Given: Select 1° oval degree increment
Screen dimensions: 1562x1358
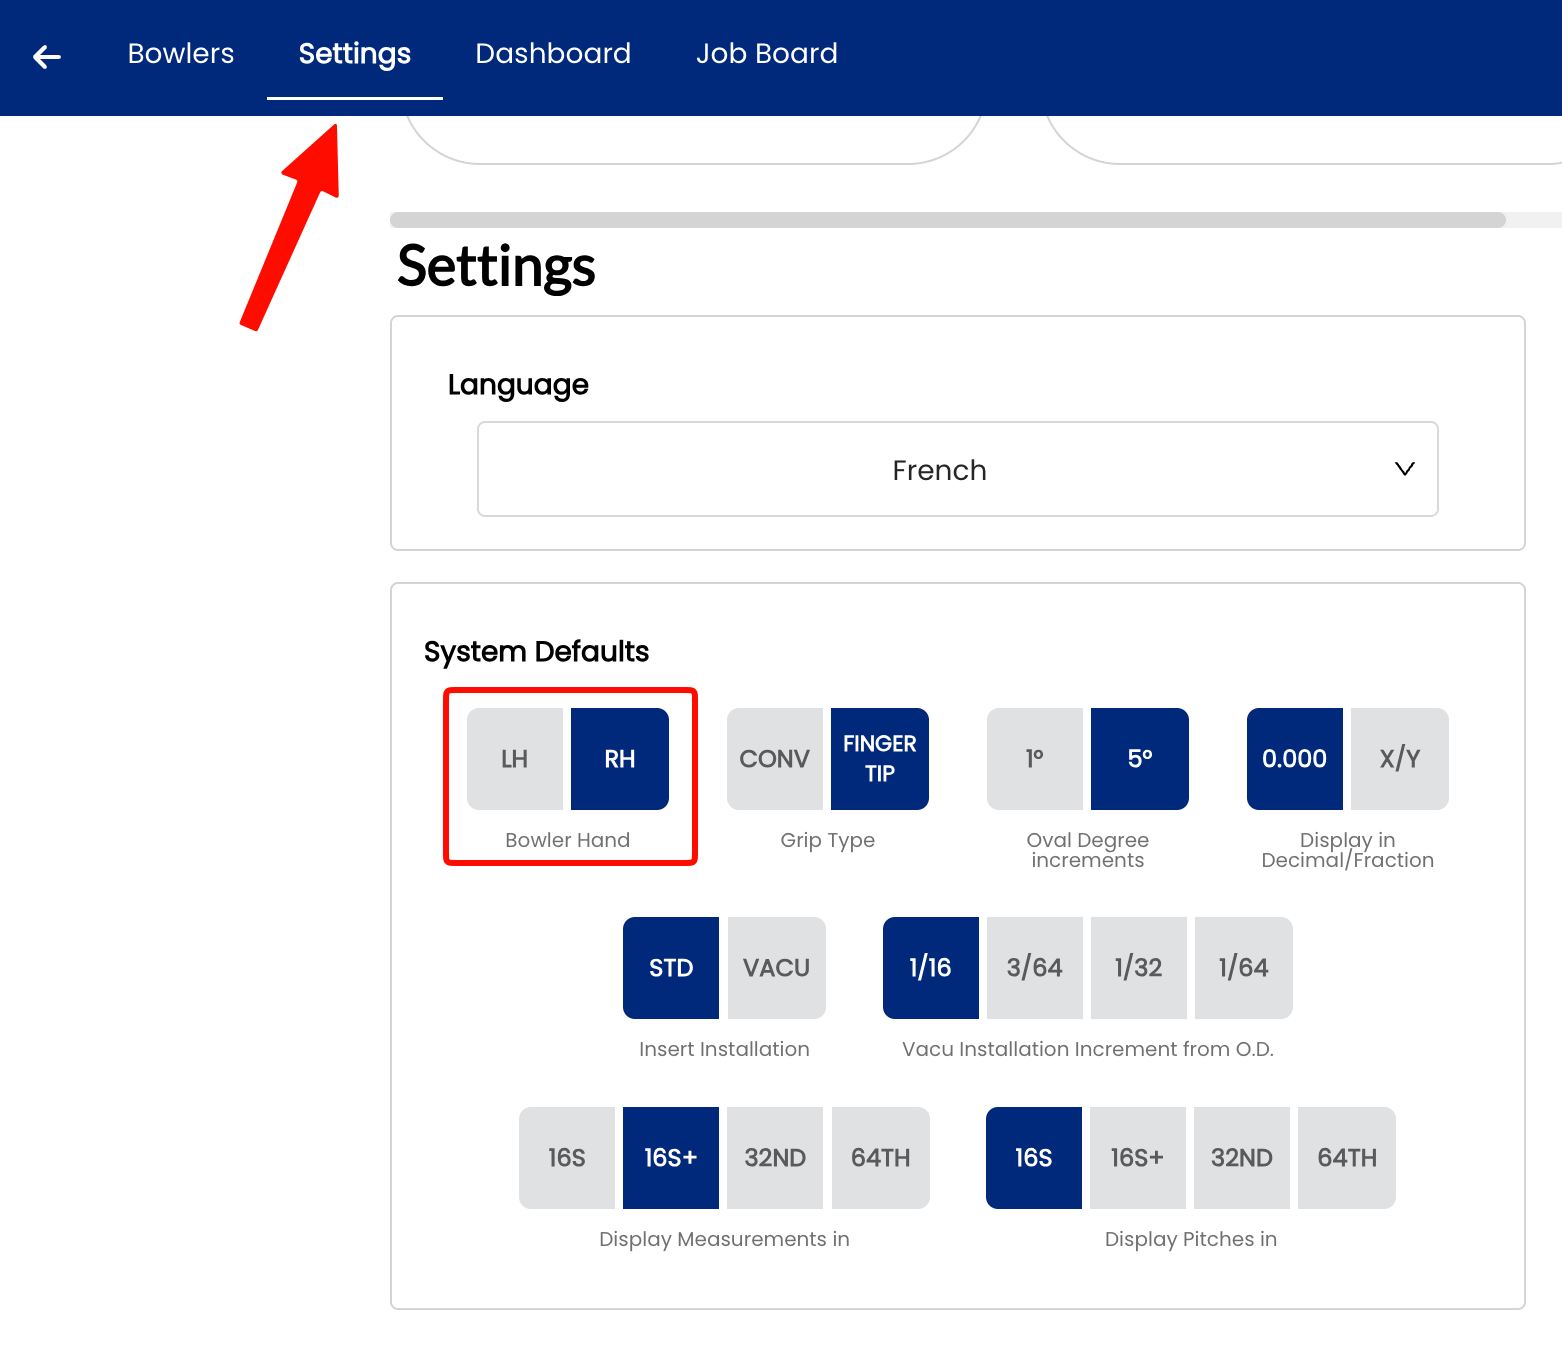Looking at the screenshot, I should (x=1035, y=759).
